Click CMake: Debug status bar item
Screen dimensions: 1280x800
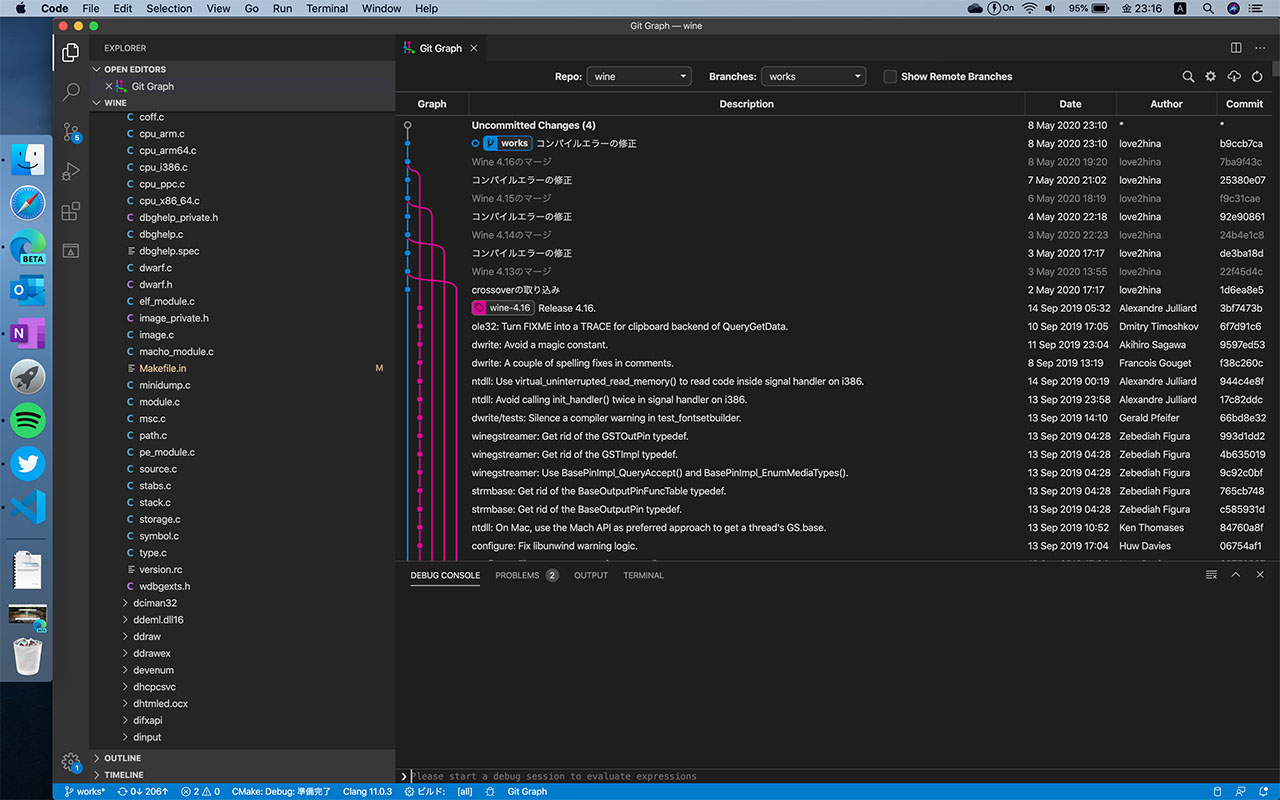click(x=281, y=791)
